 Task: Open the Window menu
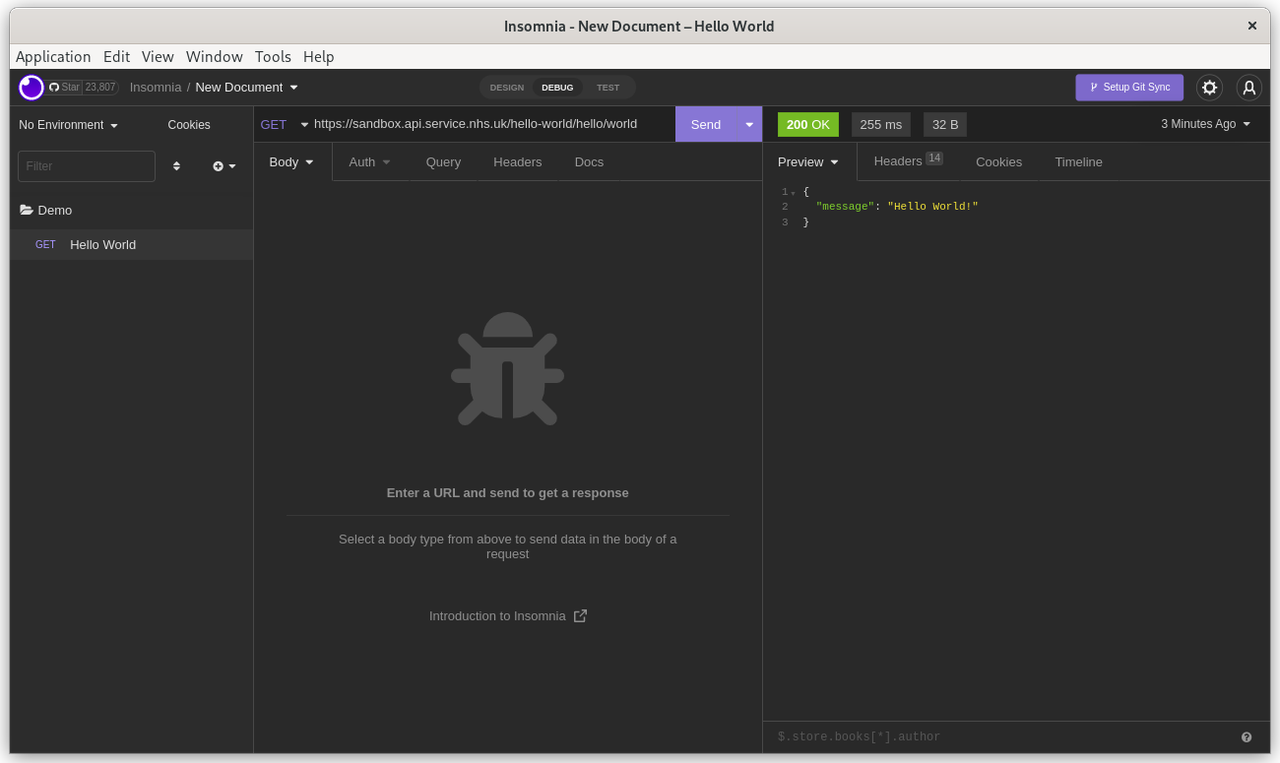coord(214,57)
